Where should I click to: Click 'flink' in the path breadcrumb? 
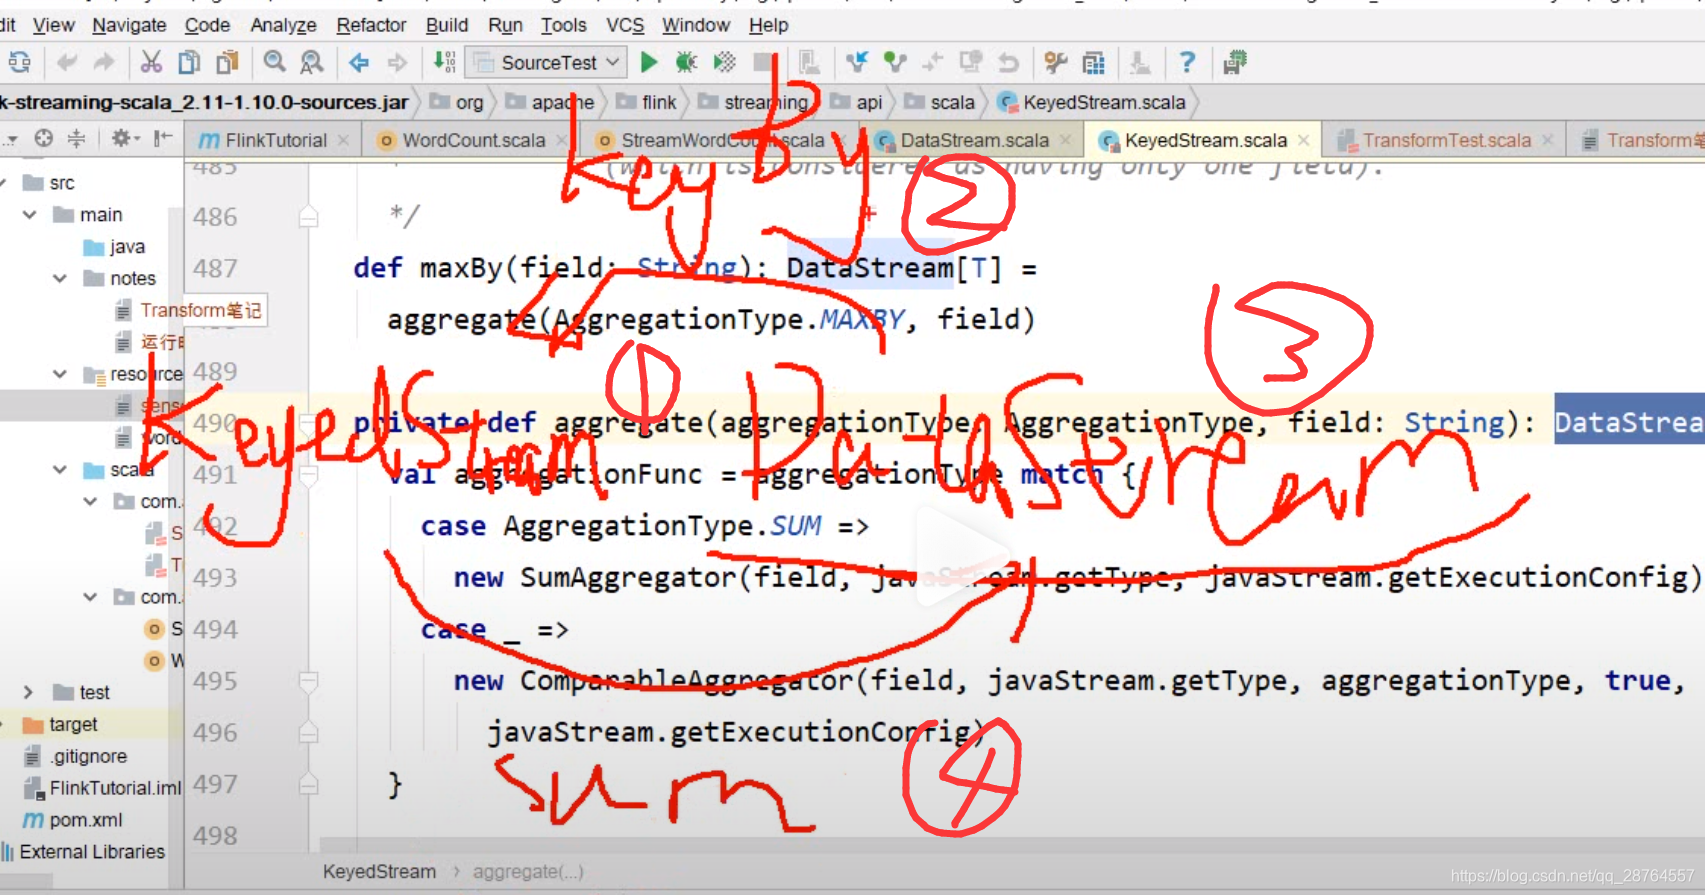click(659, 102)
